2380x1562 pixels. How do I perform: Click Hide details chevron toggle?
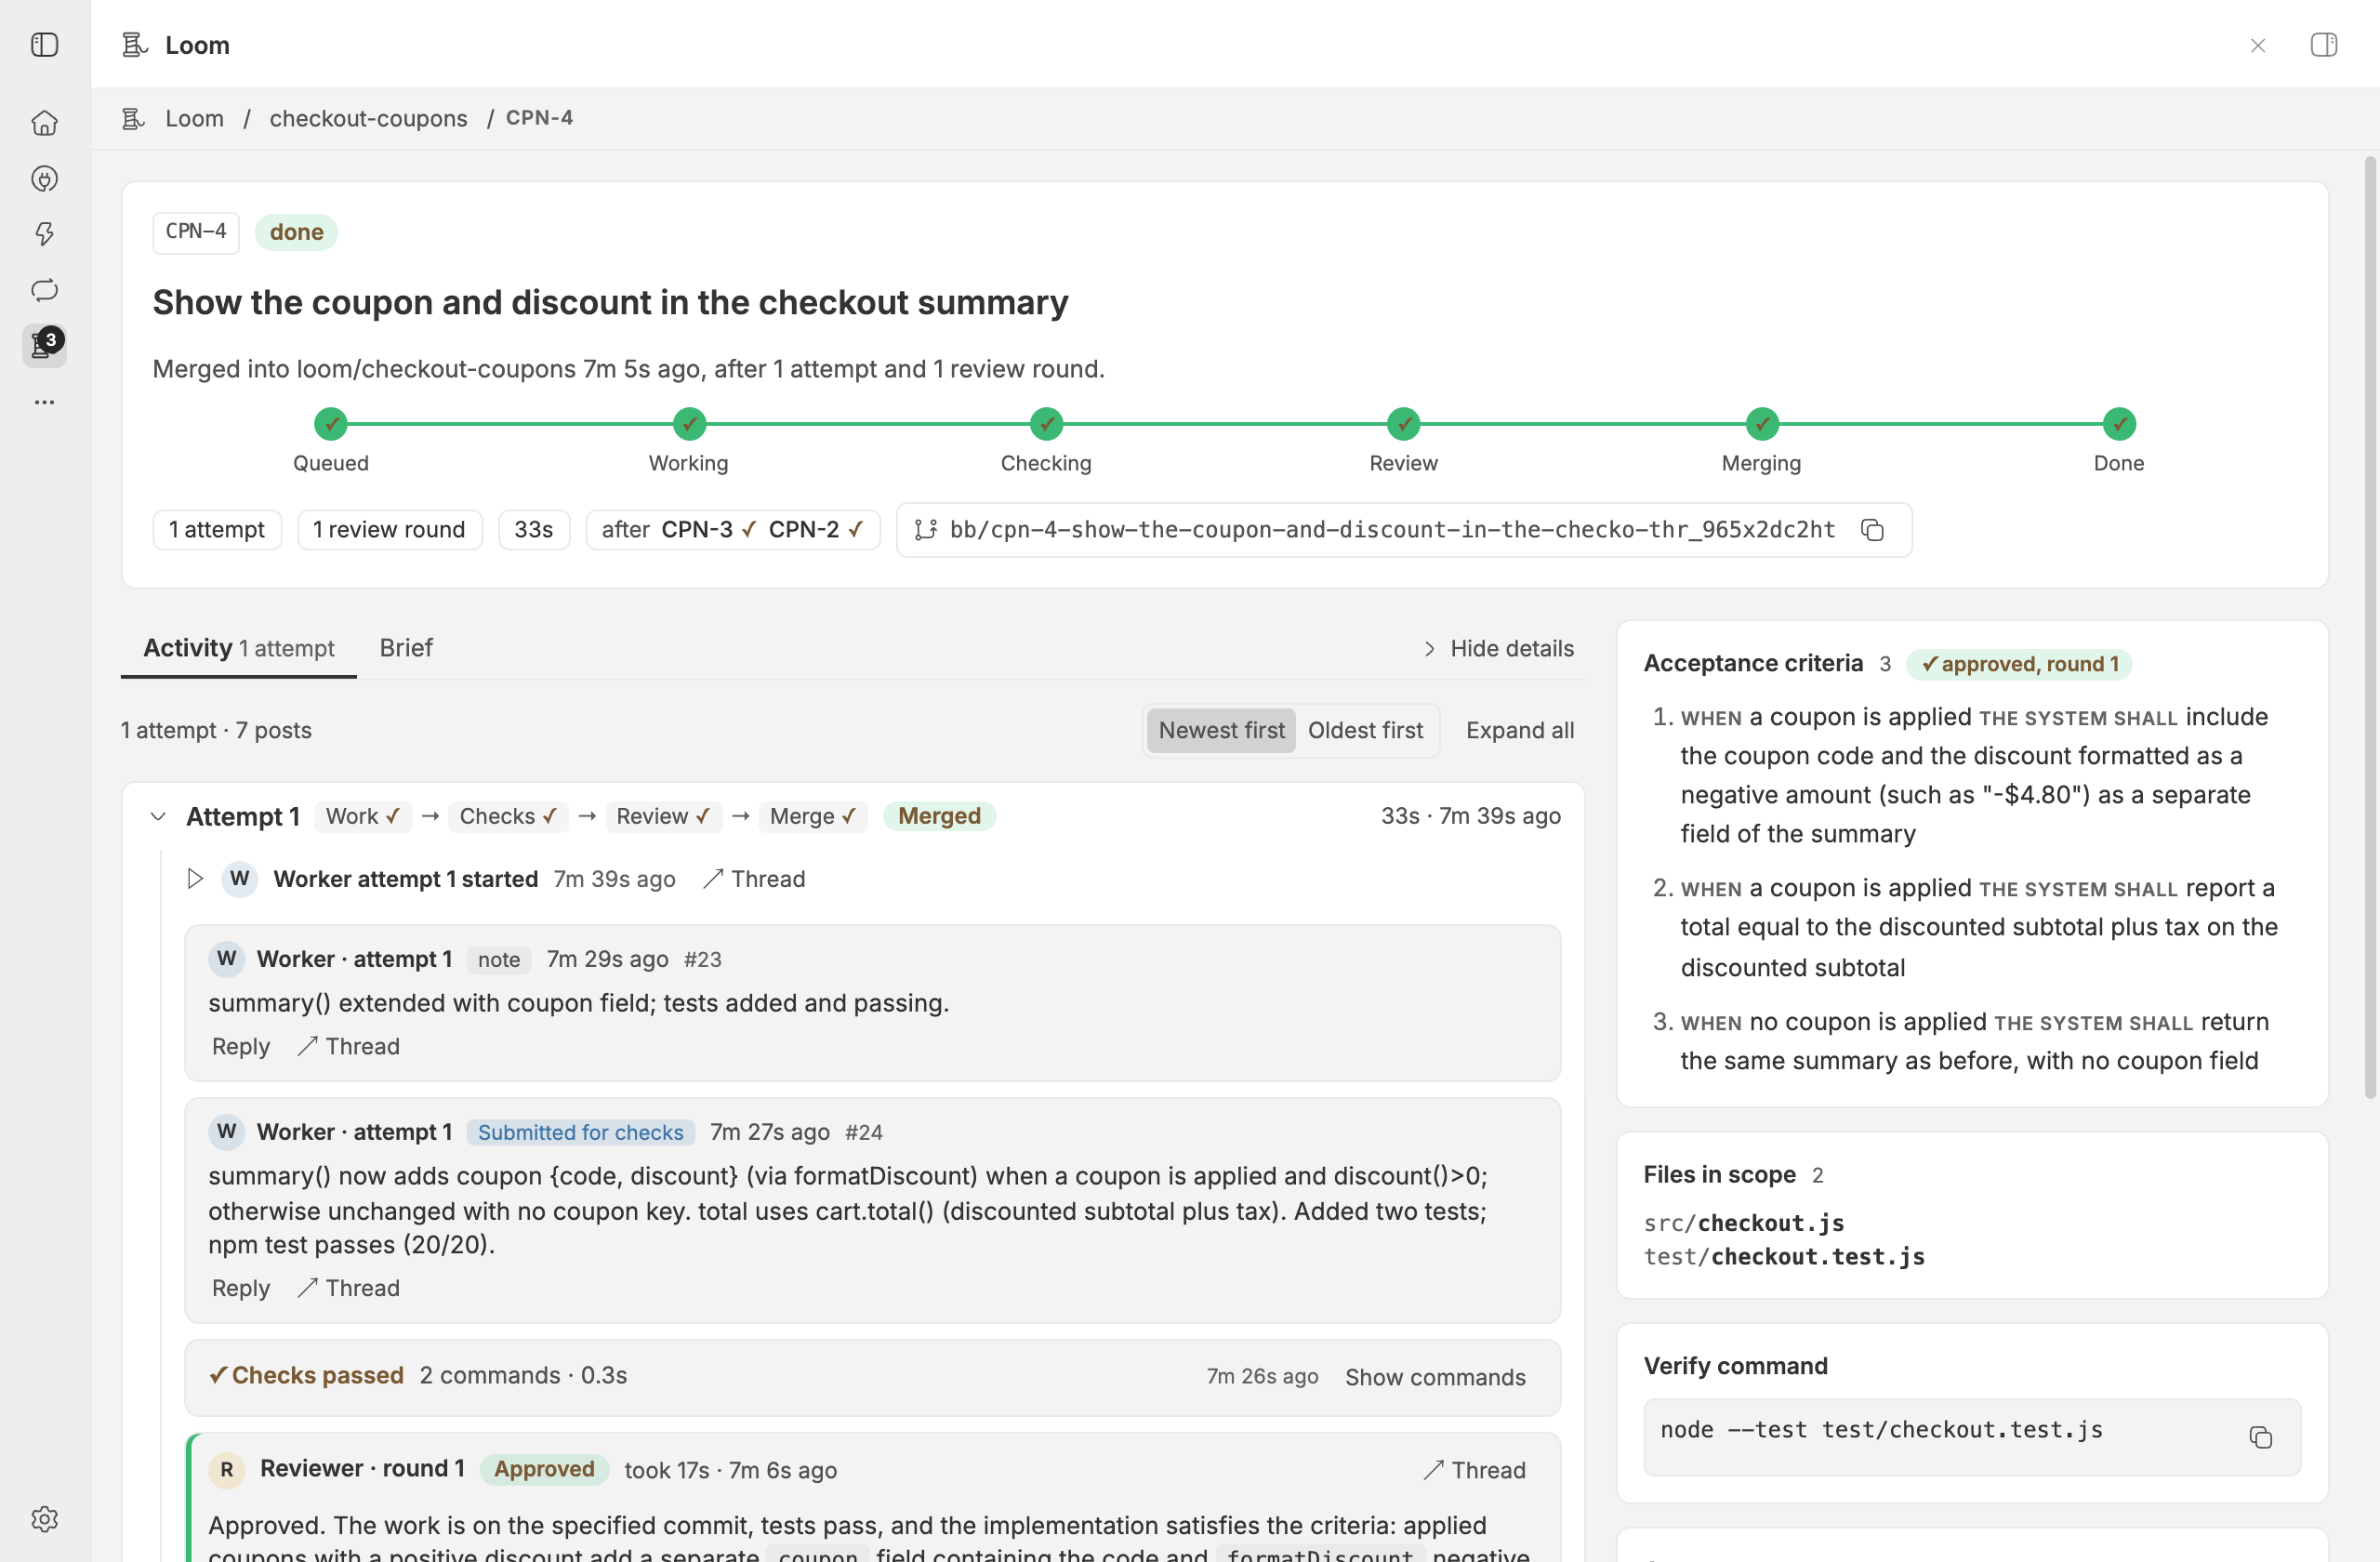point(1499,649)
